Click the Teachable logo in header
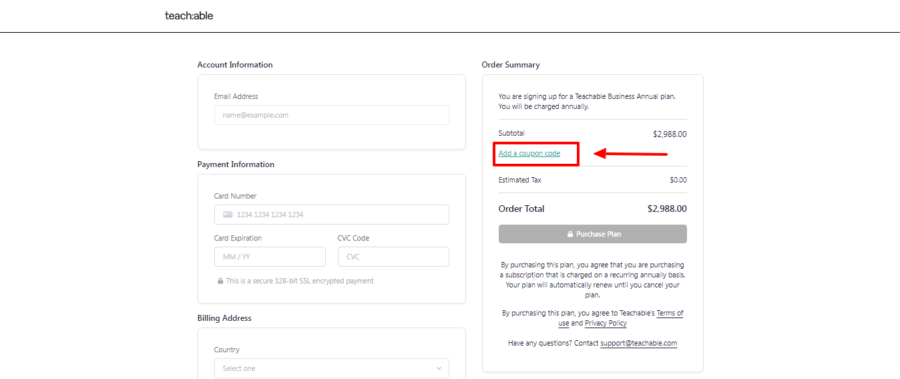 tap(189, 16)
